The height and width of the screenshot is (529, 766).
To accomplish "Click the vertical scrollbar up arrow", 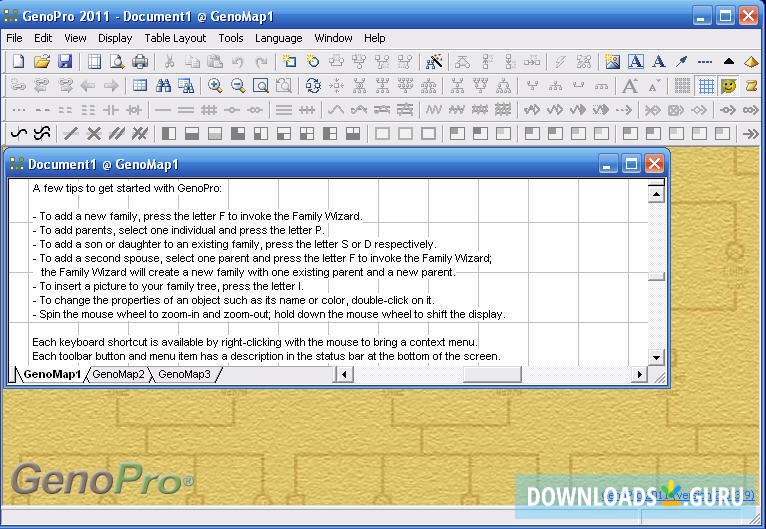I will point(656,194).
